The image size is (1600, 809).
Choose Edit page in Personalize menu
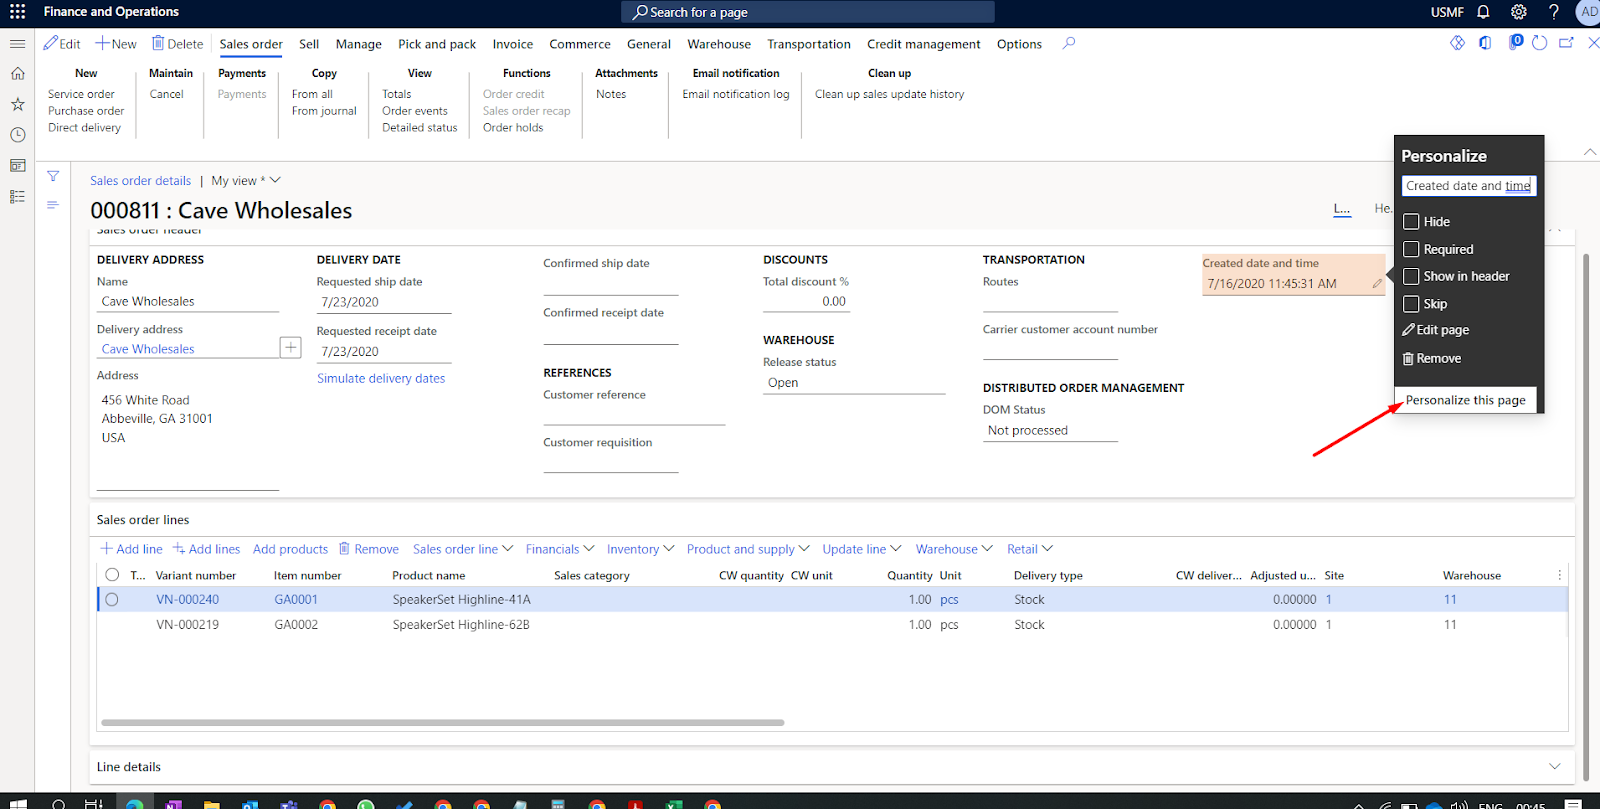pos(1436,330)
